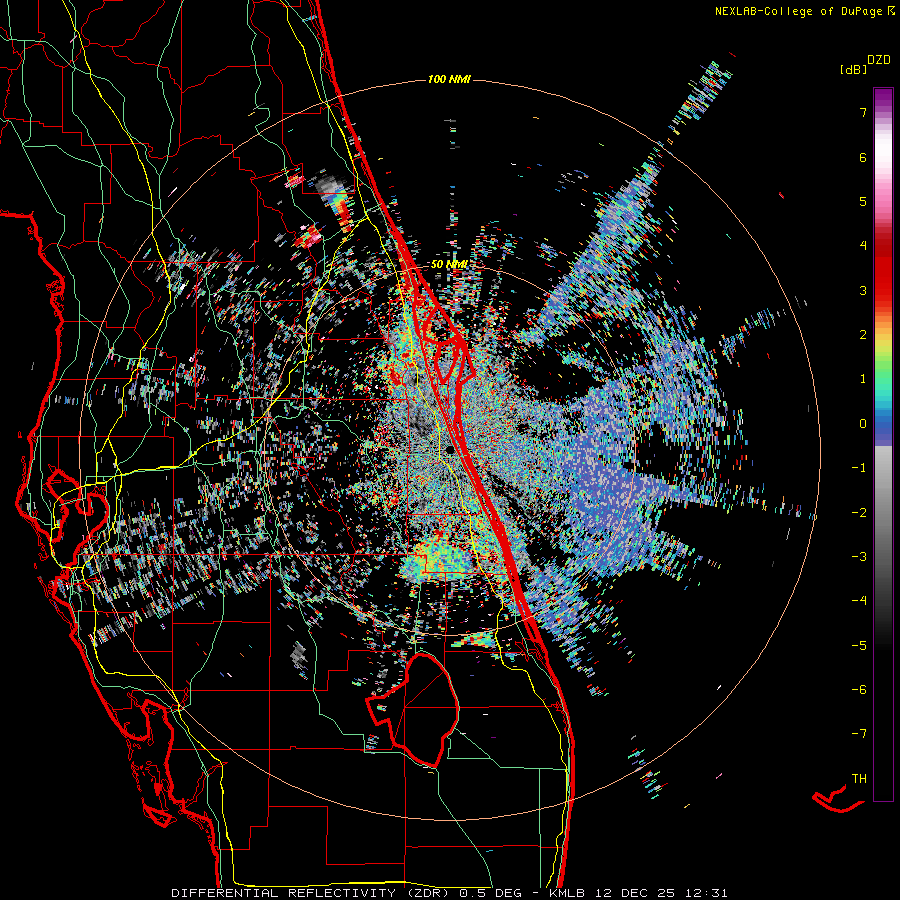This screenshot has height=900, width=900.
Task: Click the DZD legend title
Action: click(879, 59)
